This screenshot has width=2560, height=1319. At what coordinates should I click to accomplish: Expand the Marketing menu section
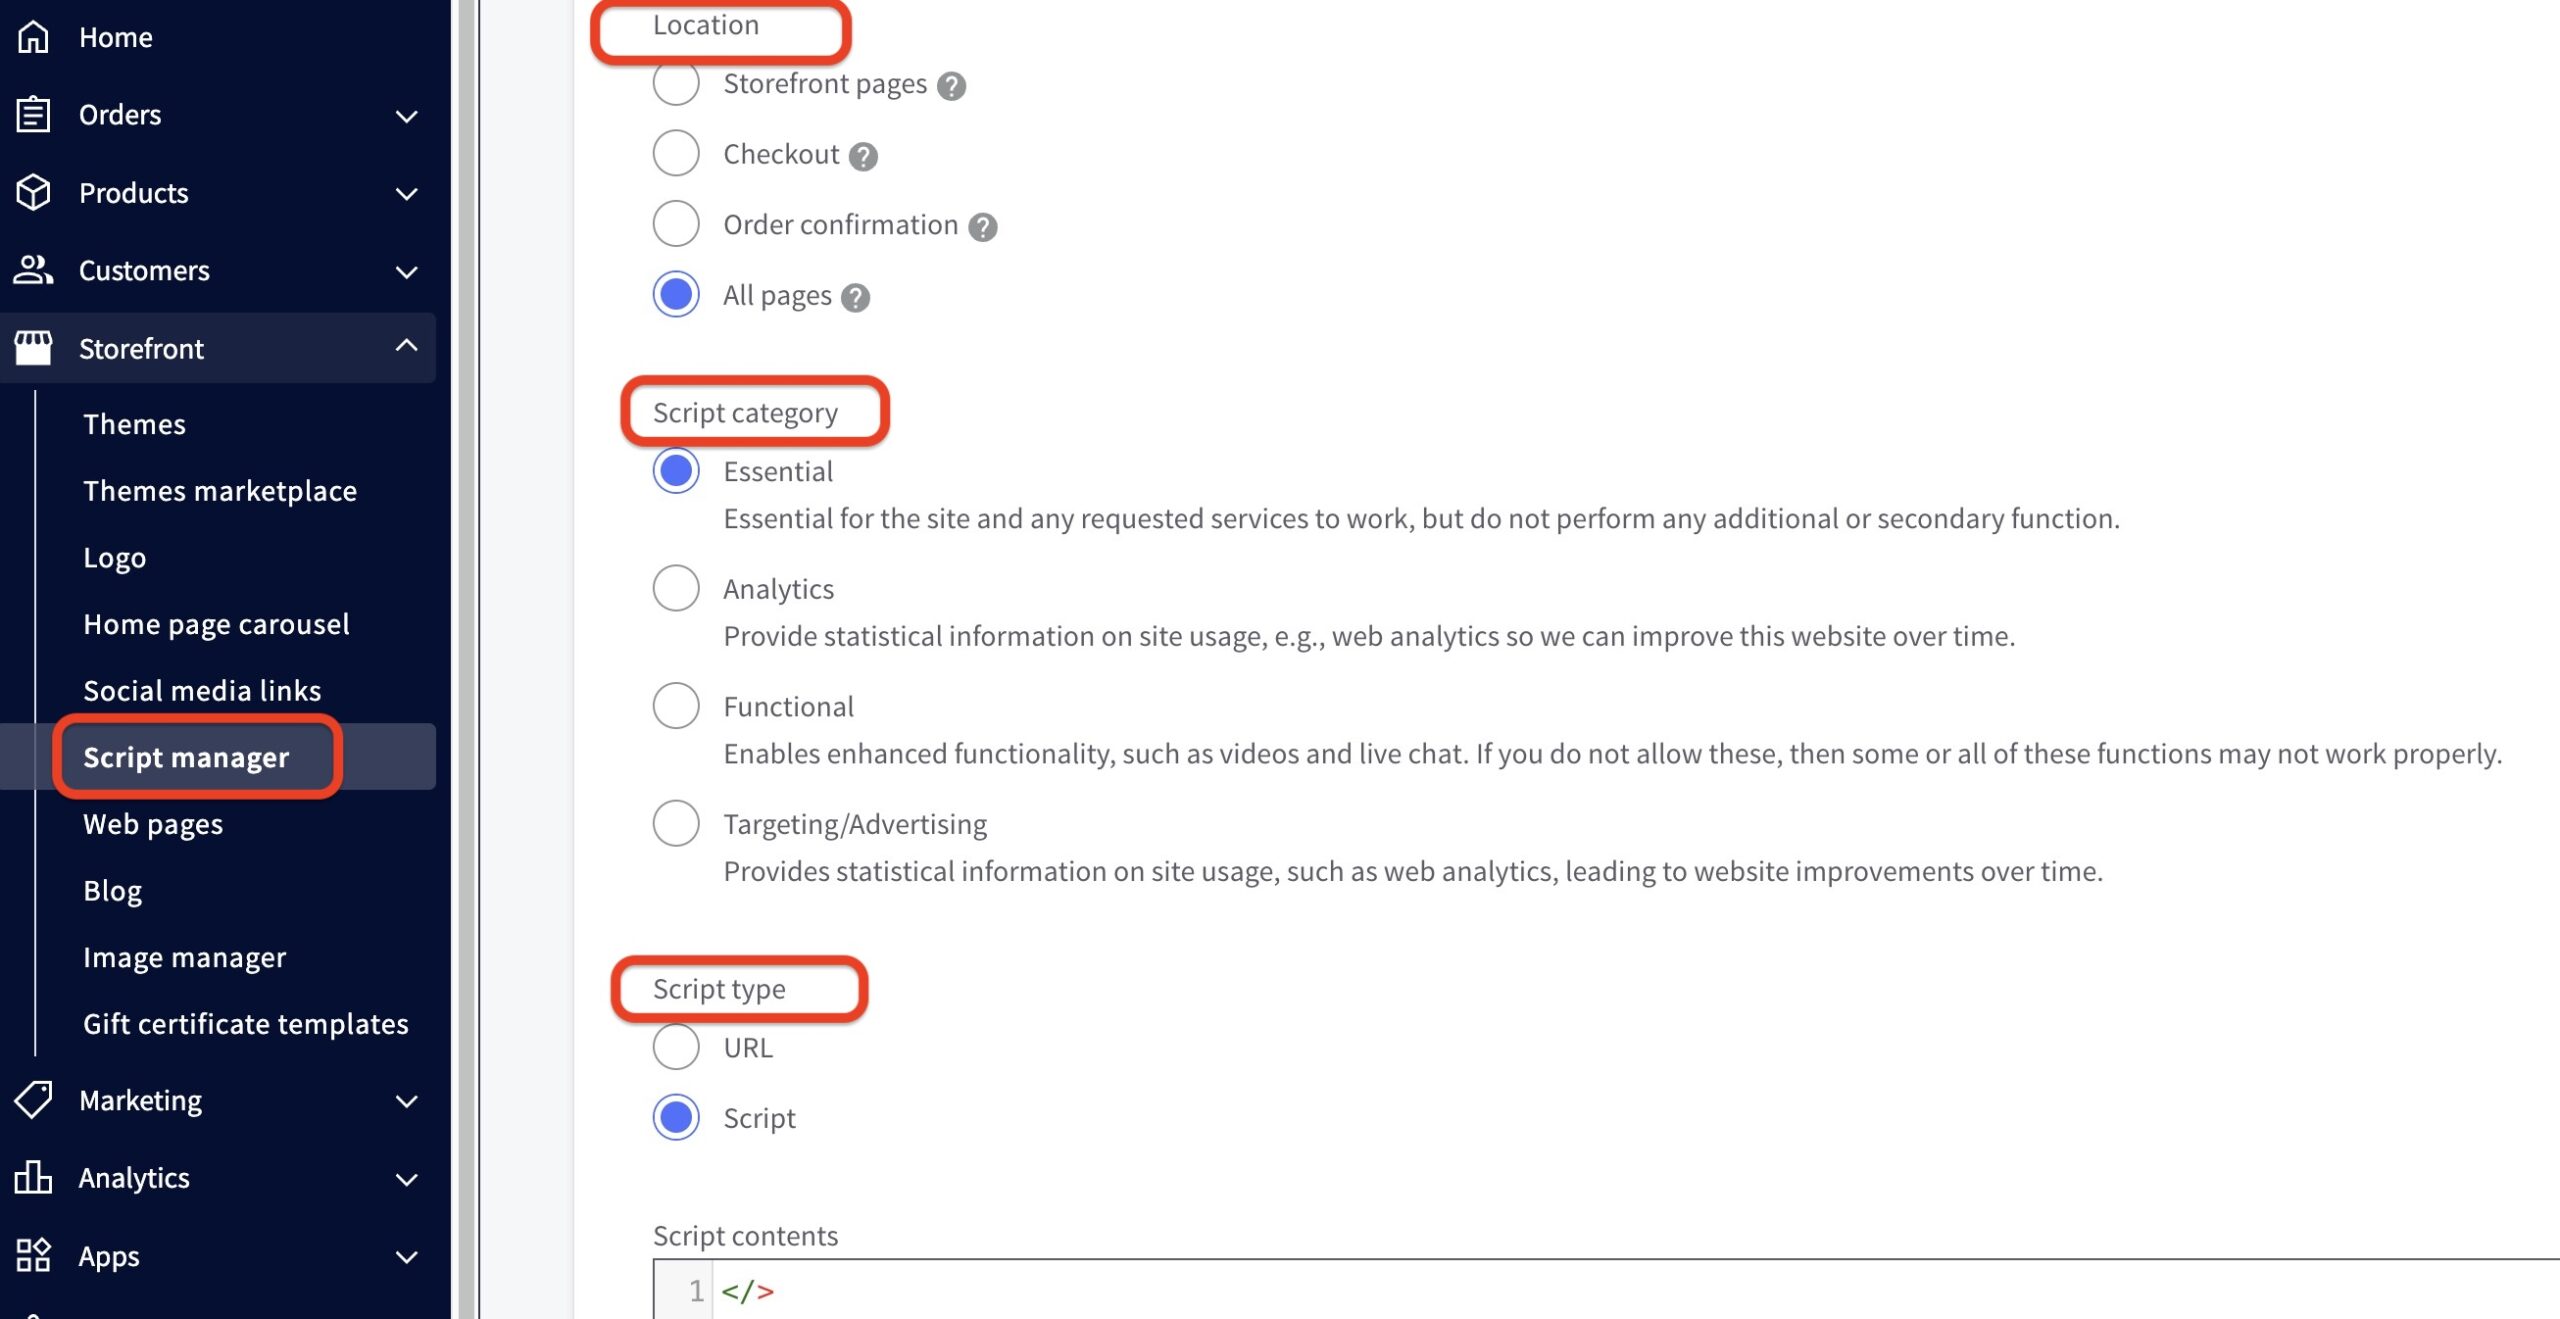tap(406, 1101)
